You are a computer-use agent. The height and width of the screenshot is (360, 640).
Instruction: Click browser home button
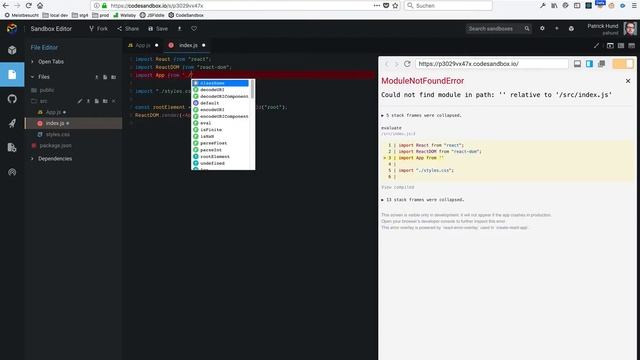pyautogui.click(x=40, y=6)
